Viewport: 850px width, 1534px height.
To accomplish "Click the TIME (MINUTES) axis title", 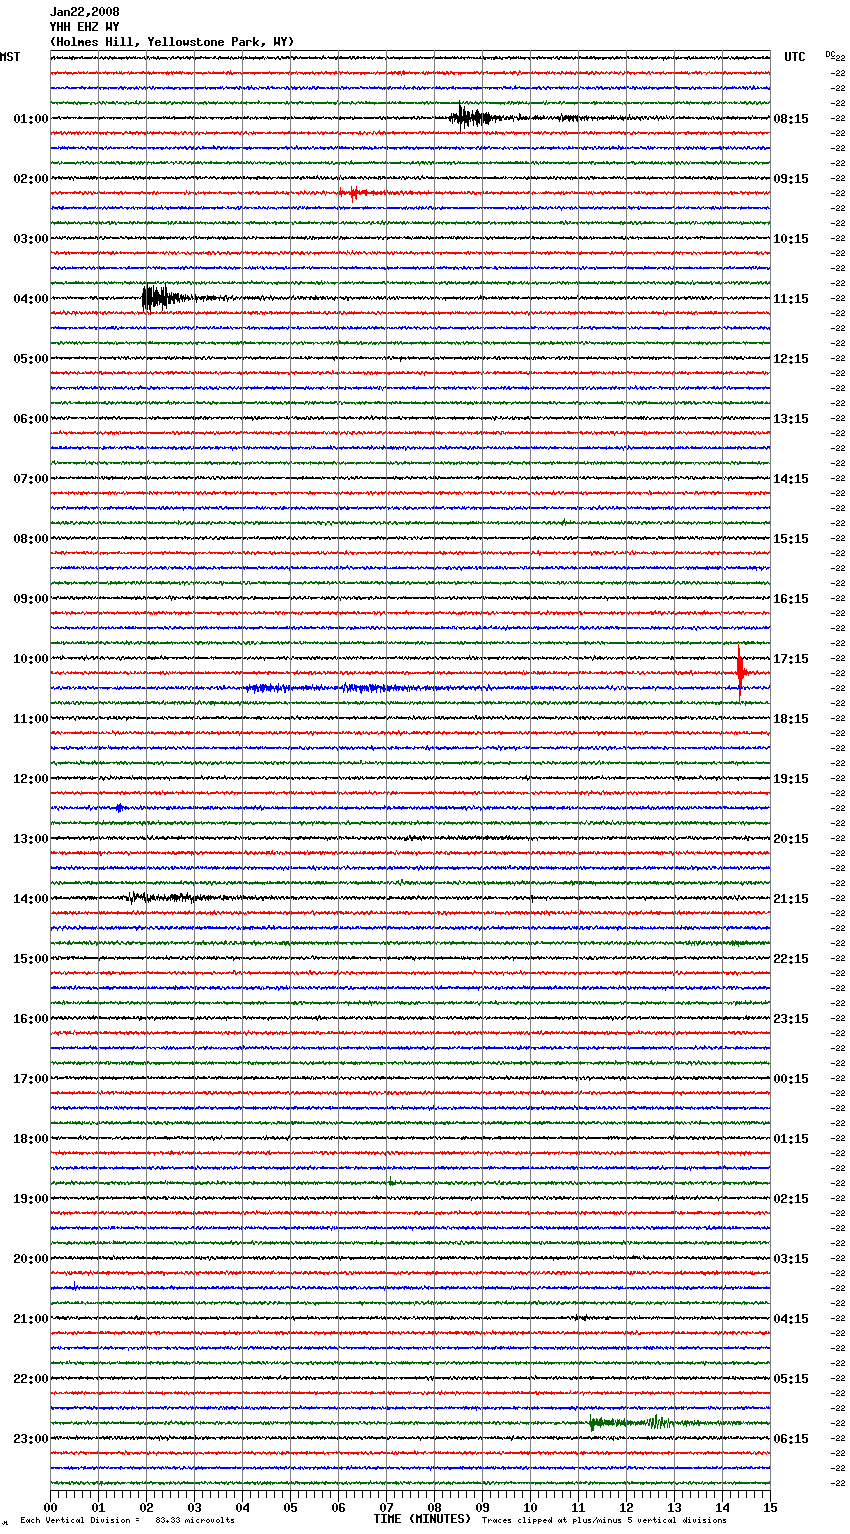I will pos(422,1519).
